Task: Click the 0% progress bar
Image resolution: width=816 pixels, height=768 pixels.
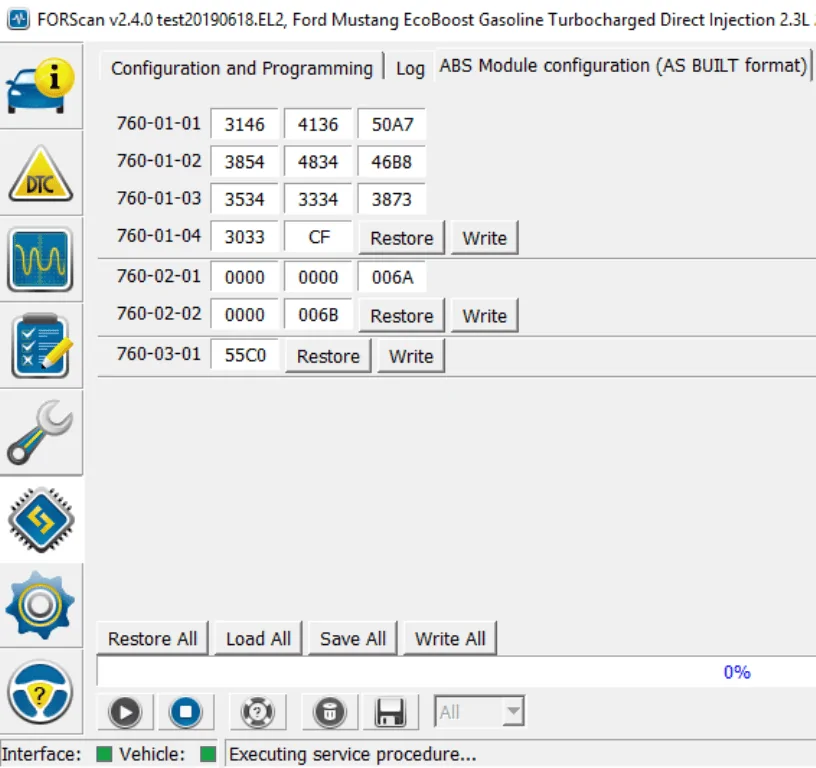Action: pos(456,672)
